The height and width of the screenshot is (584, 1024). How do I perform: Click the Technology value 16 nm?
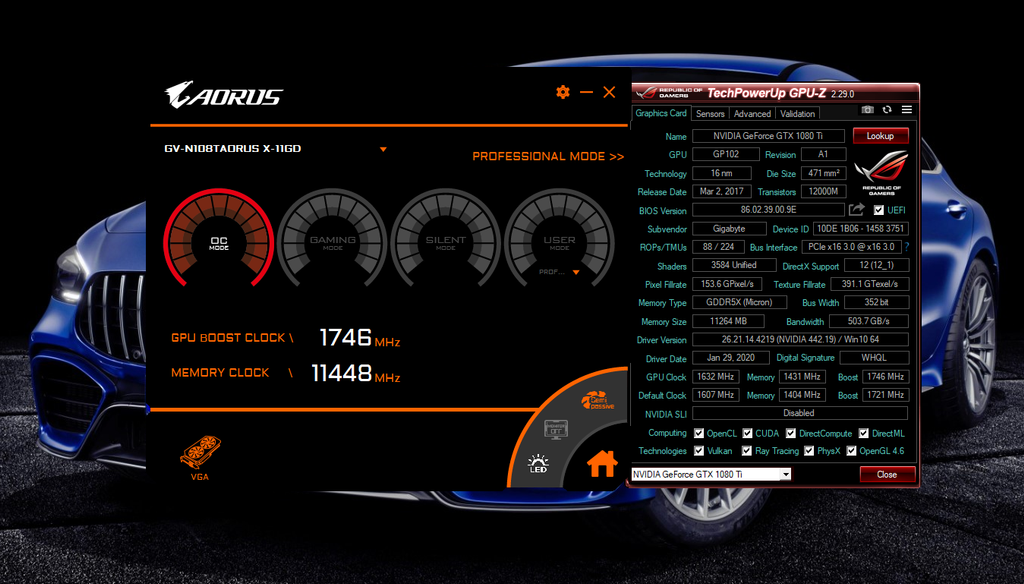click(x=722, y=173)
